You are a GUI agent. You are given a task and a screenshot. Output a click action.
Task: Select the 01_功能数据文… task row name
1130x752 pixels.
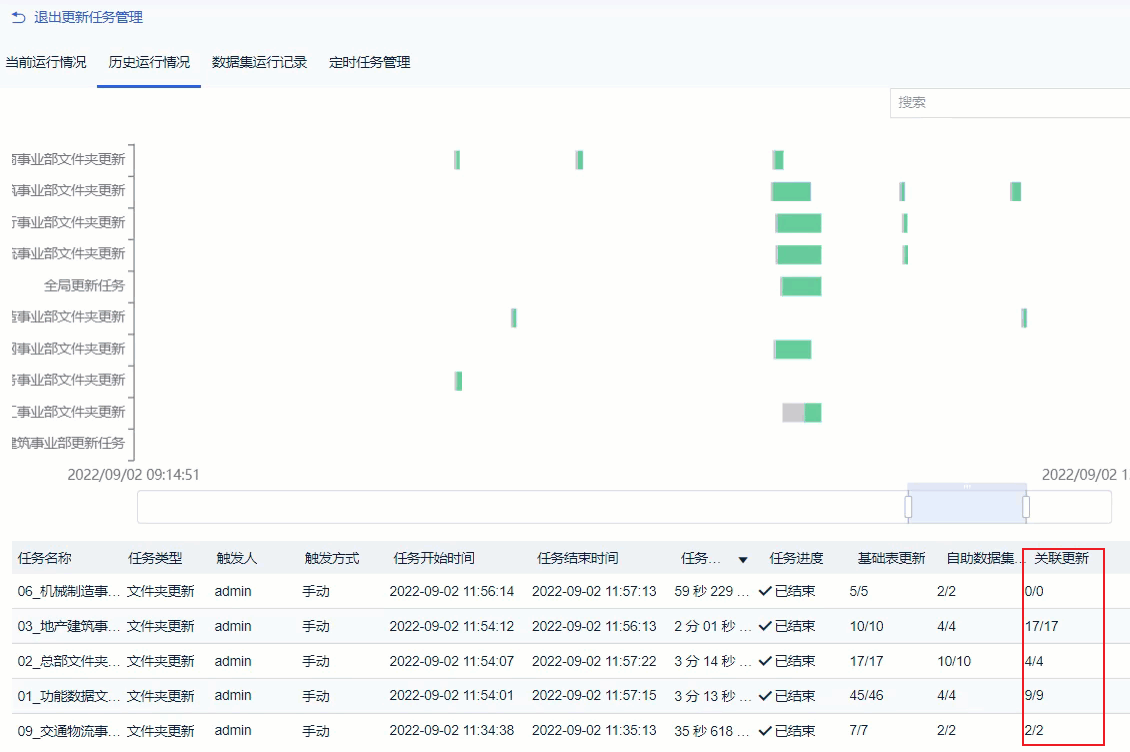coord(69,696)
